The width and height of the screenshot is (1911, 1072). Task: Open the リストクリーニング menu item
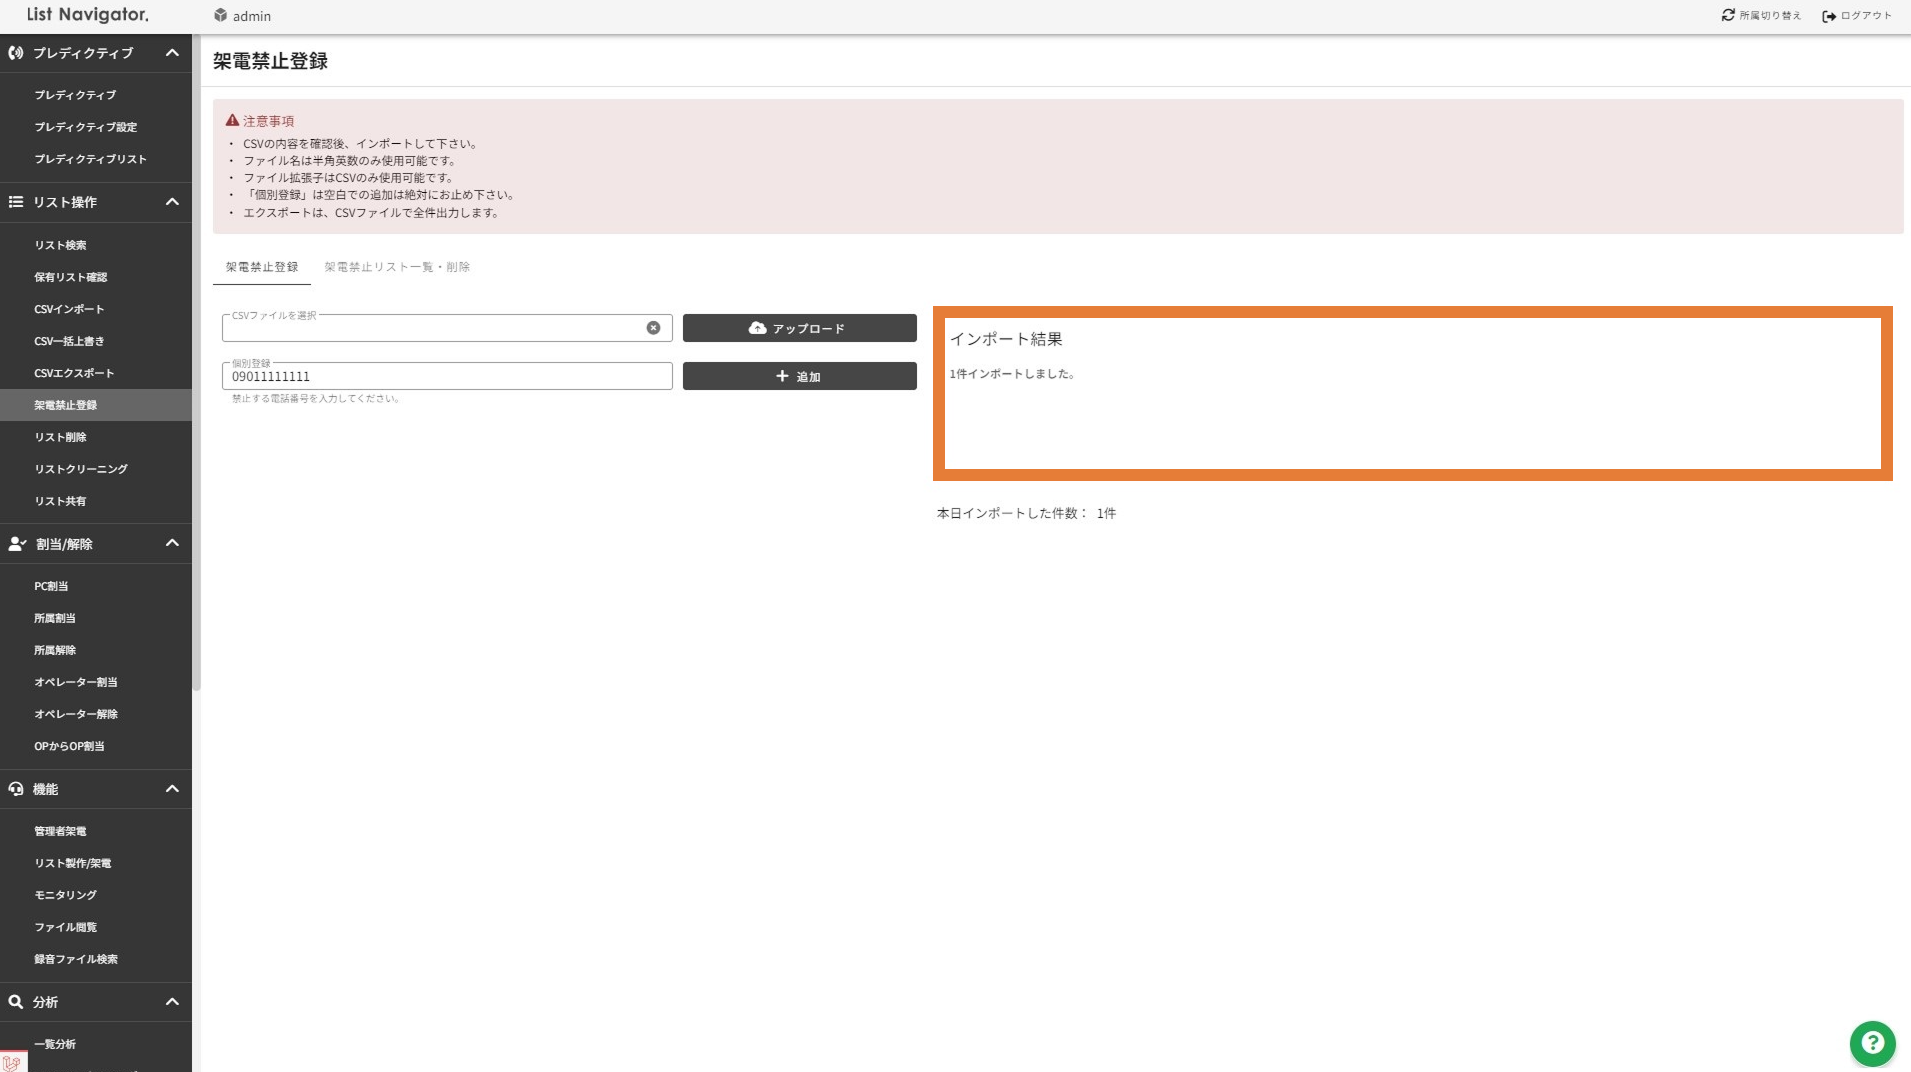81,469
